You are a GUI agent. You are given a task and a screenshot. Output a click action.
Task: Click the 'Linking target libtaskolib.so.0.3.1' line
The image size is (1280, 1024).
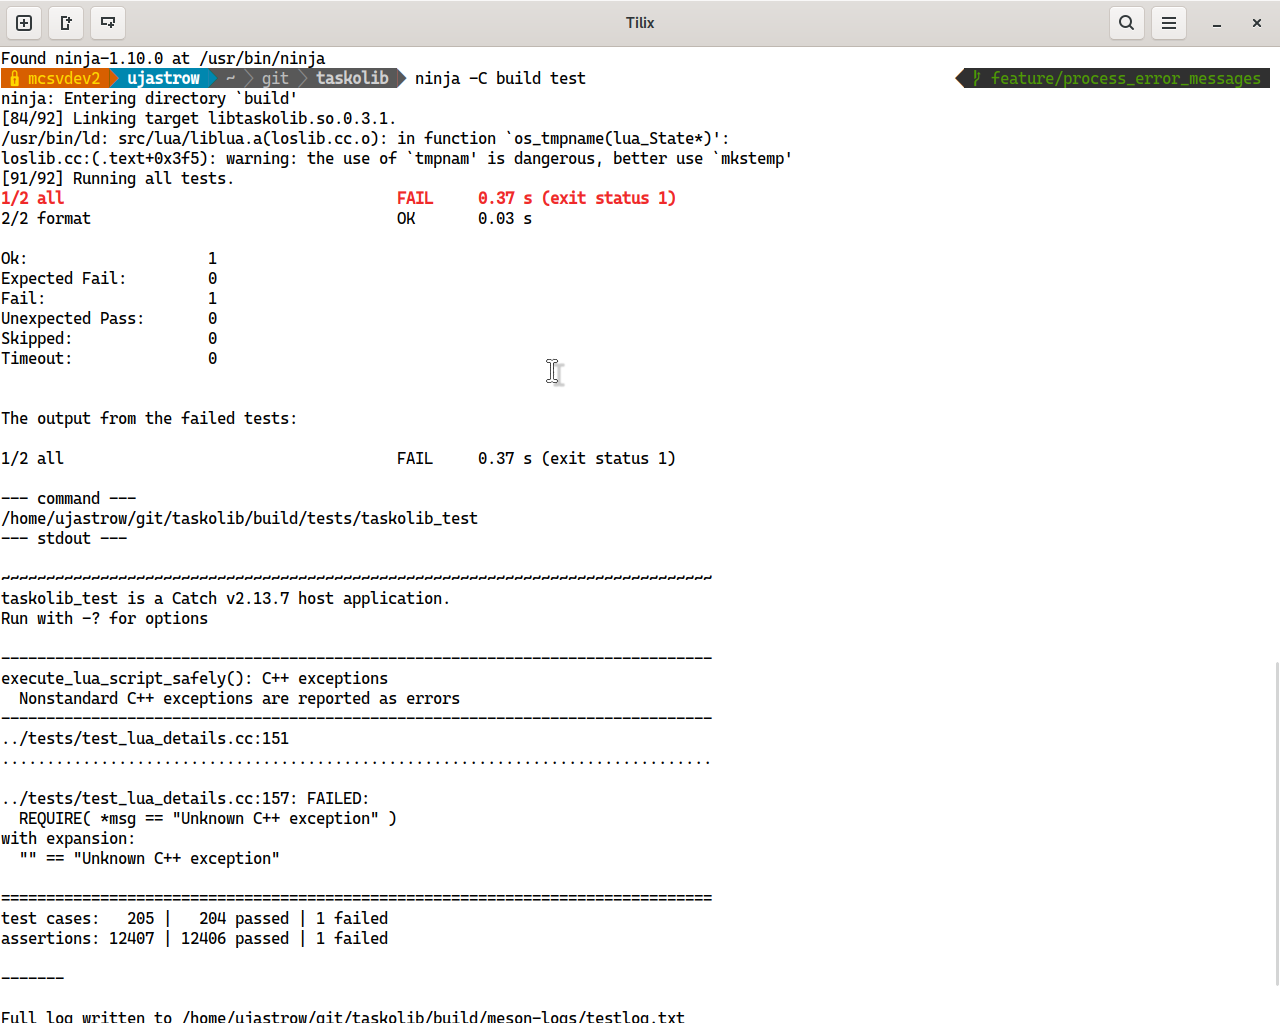pyautogui.click(x=199, y=118)
